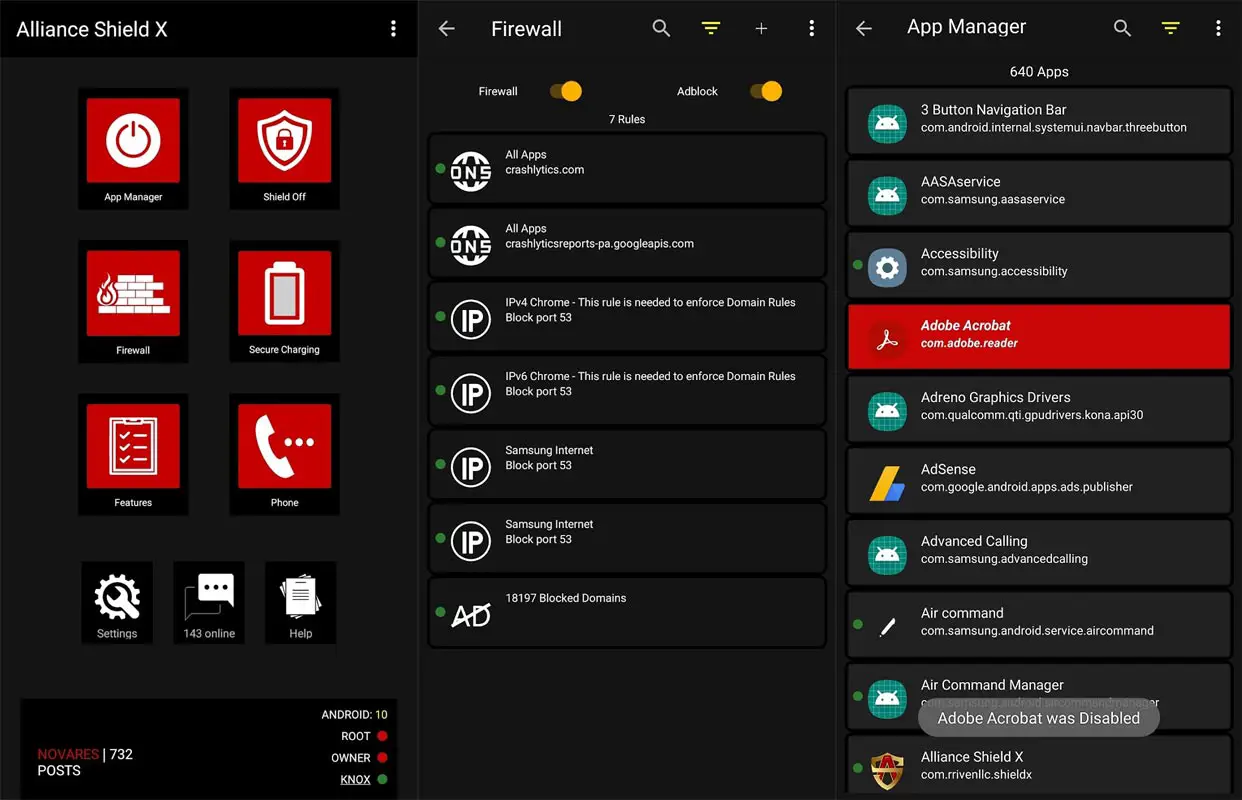The image size is (1242, 800).
Task: Click the KNOX link
Action: [x=355, y=779]
